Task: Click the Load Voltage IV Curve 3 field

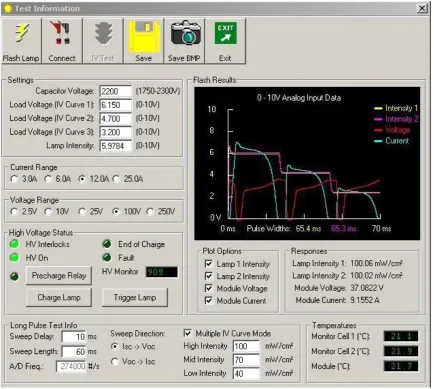Action: 115,132
